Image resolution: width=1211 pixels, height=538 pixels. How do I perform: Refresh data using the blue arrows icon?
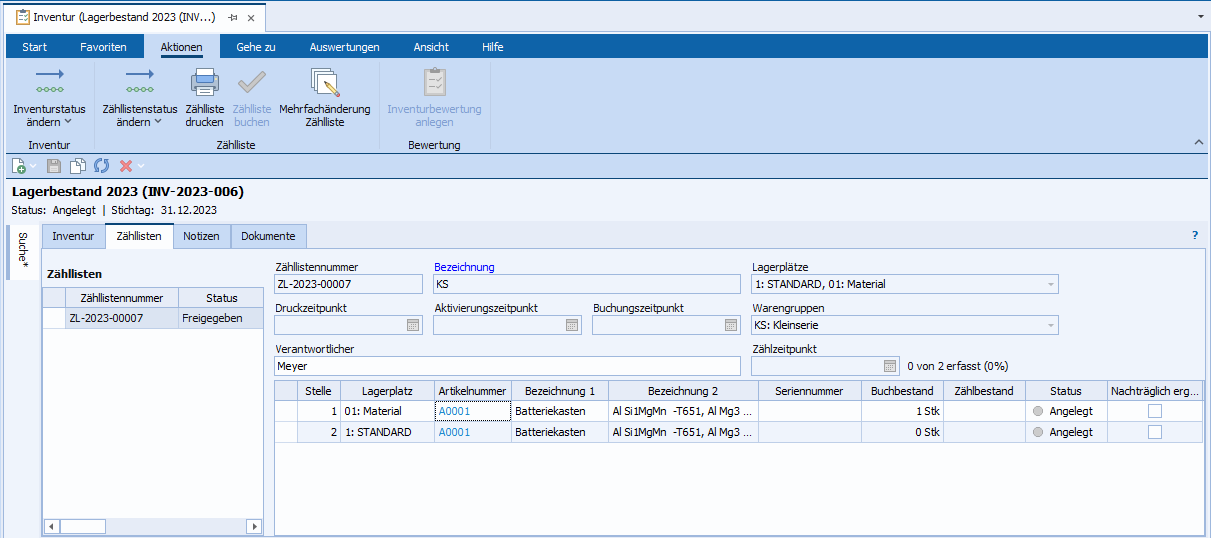101,165
